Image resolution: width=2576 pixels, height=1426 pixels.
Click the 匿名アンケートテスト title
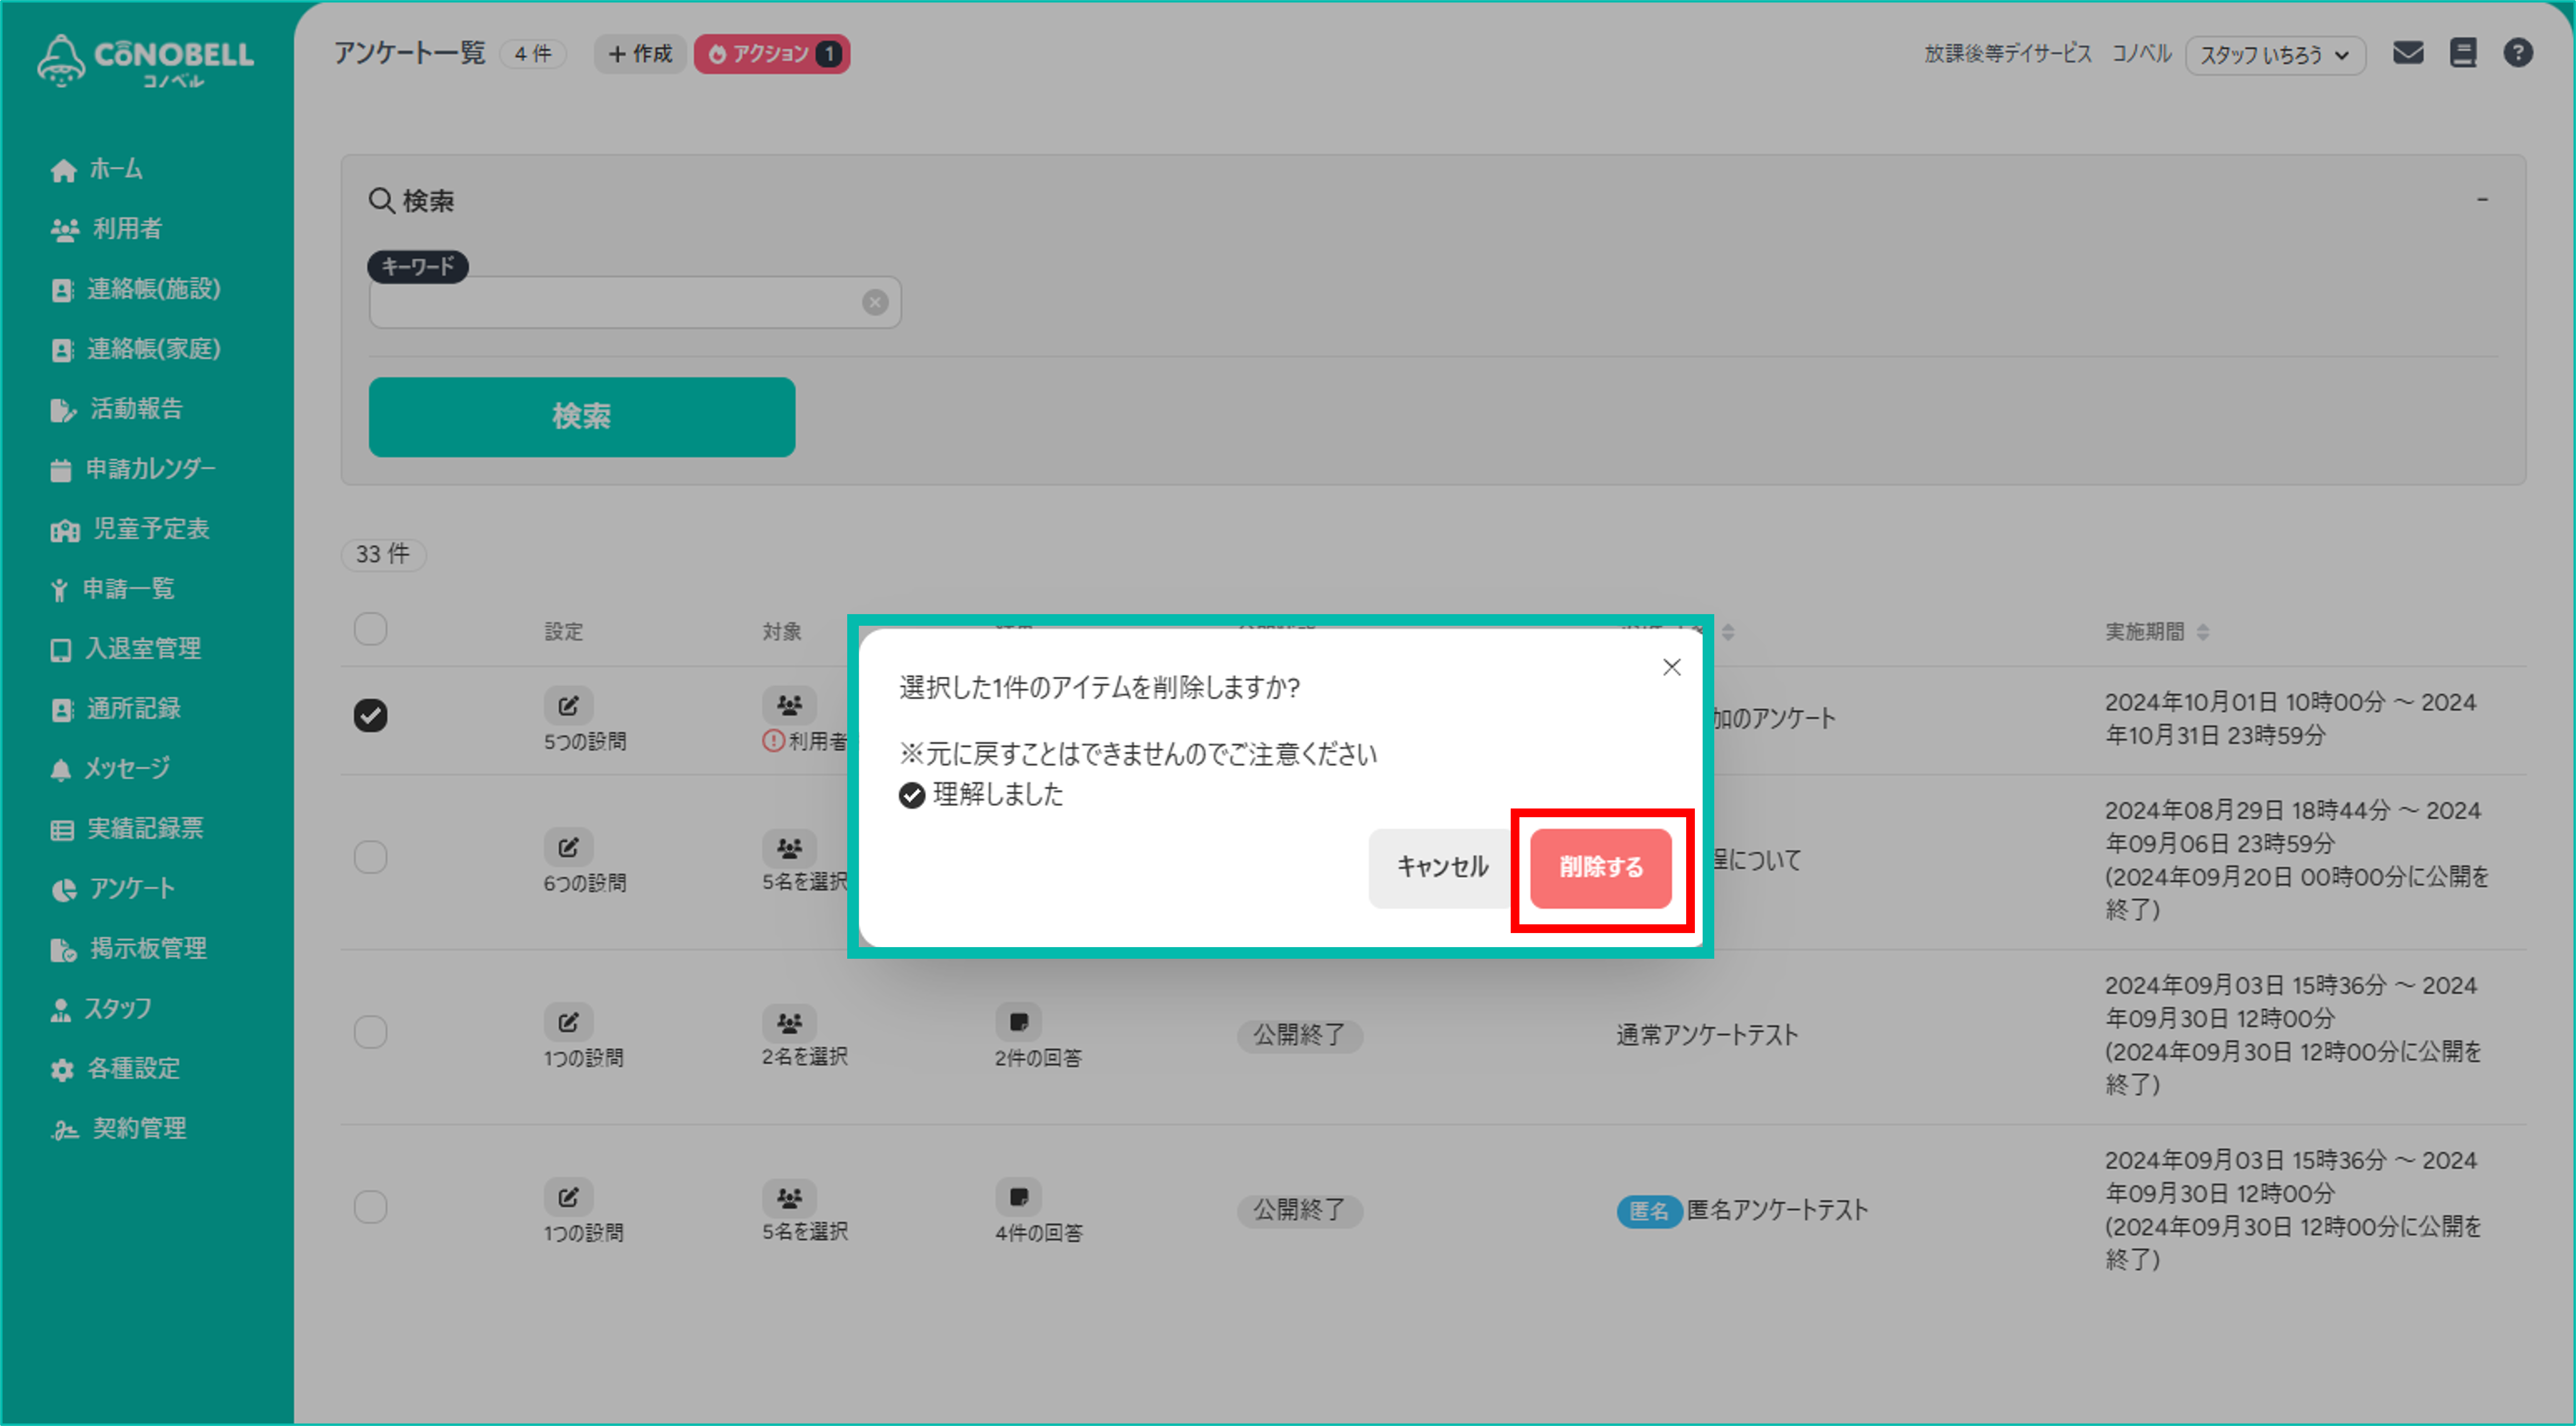[x=1778, y=1211]
